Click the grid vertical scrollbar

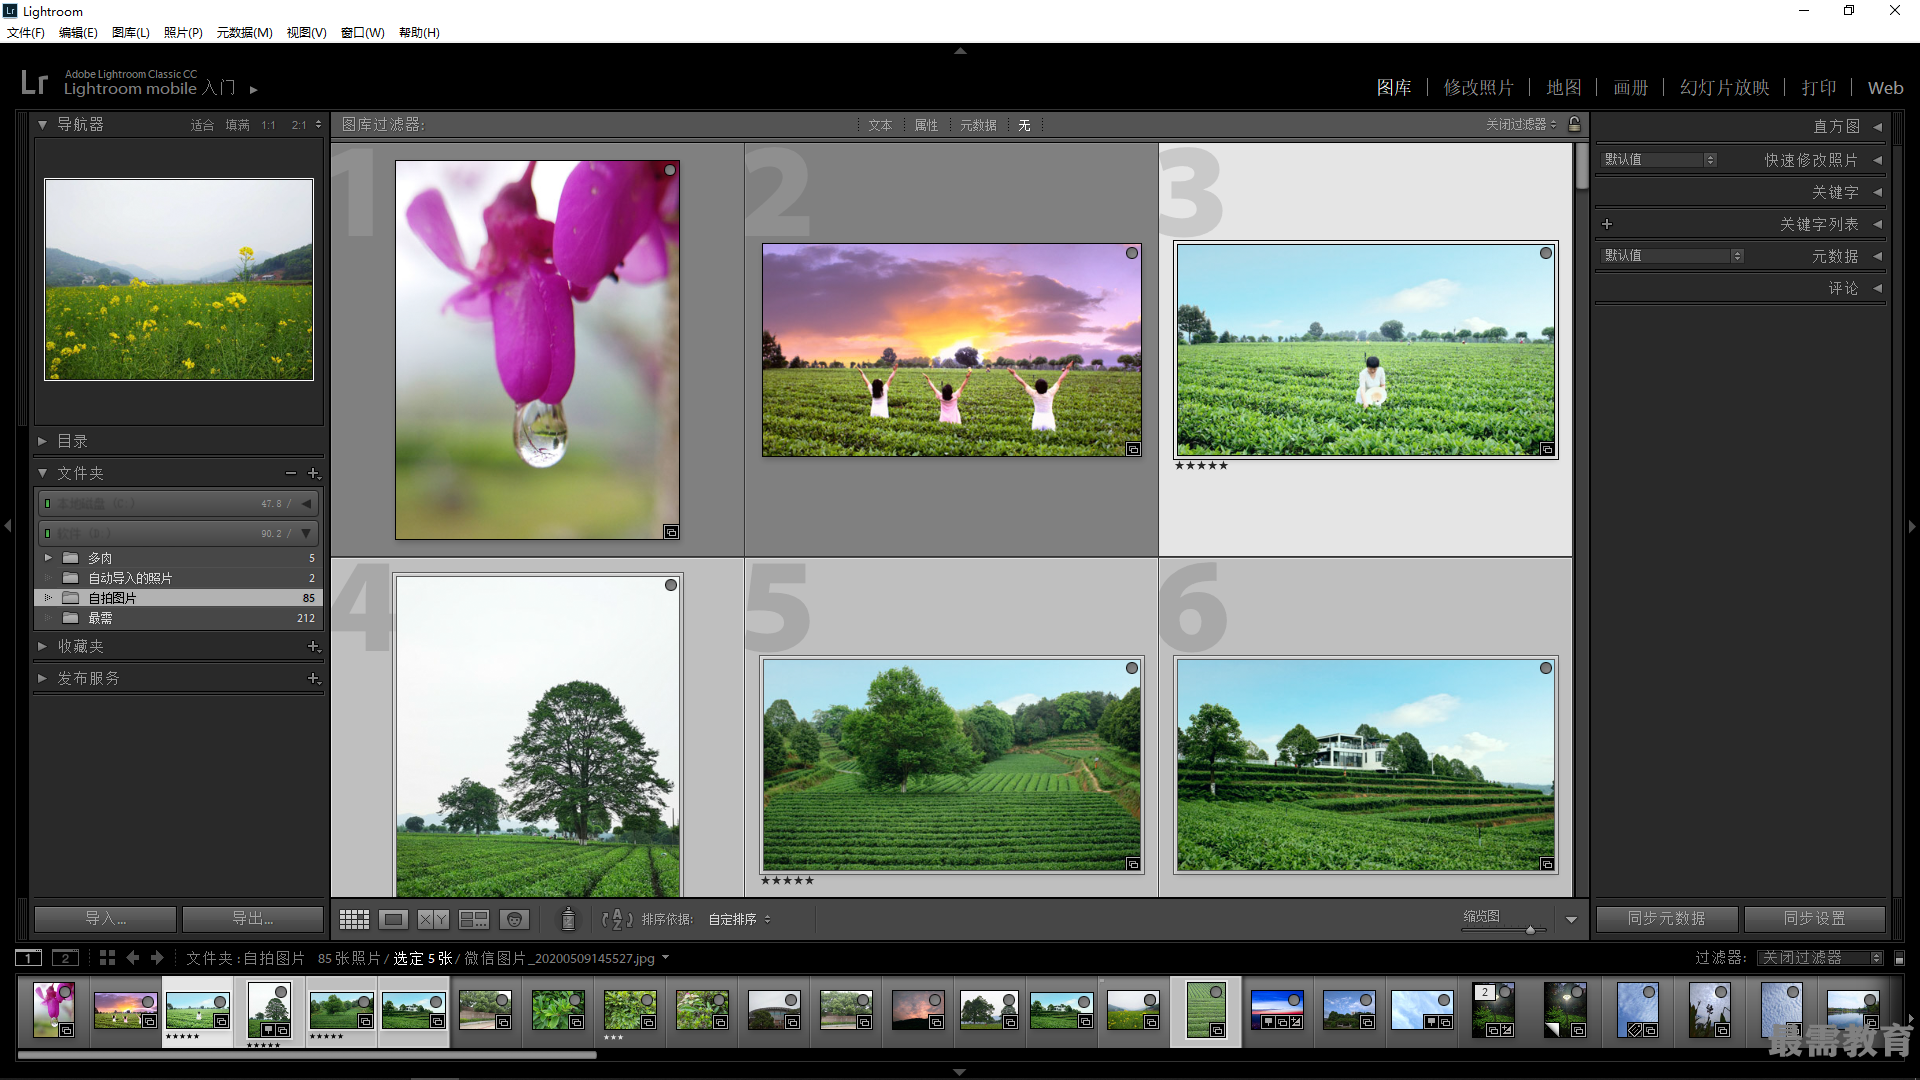pos(1582,166)
